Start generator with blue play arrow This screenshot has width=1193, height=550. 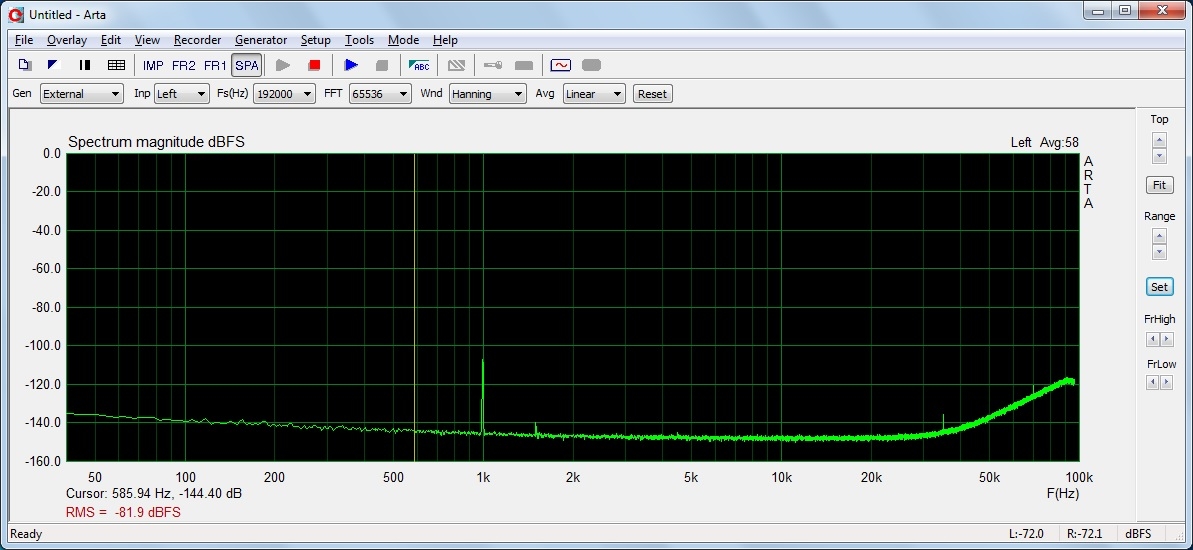pos(351,65)
